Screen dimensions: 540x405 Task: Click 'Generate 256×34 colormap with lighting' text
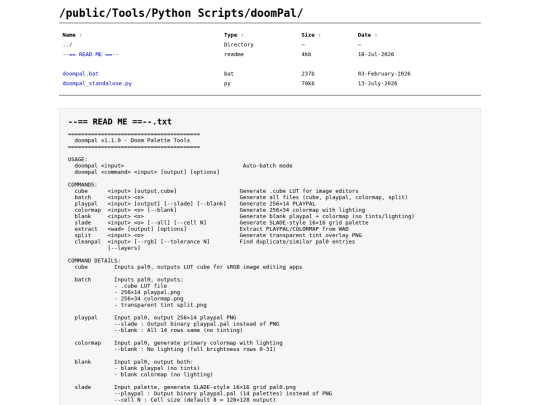click(302, 210)
